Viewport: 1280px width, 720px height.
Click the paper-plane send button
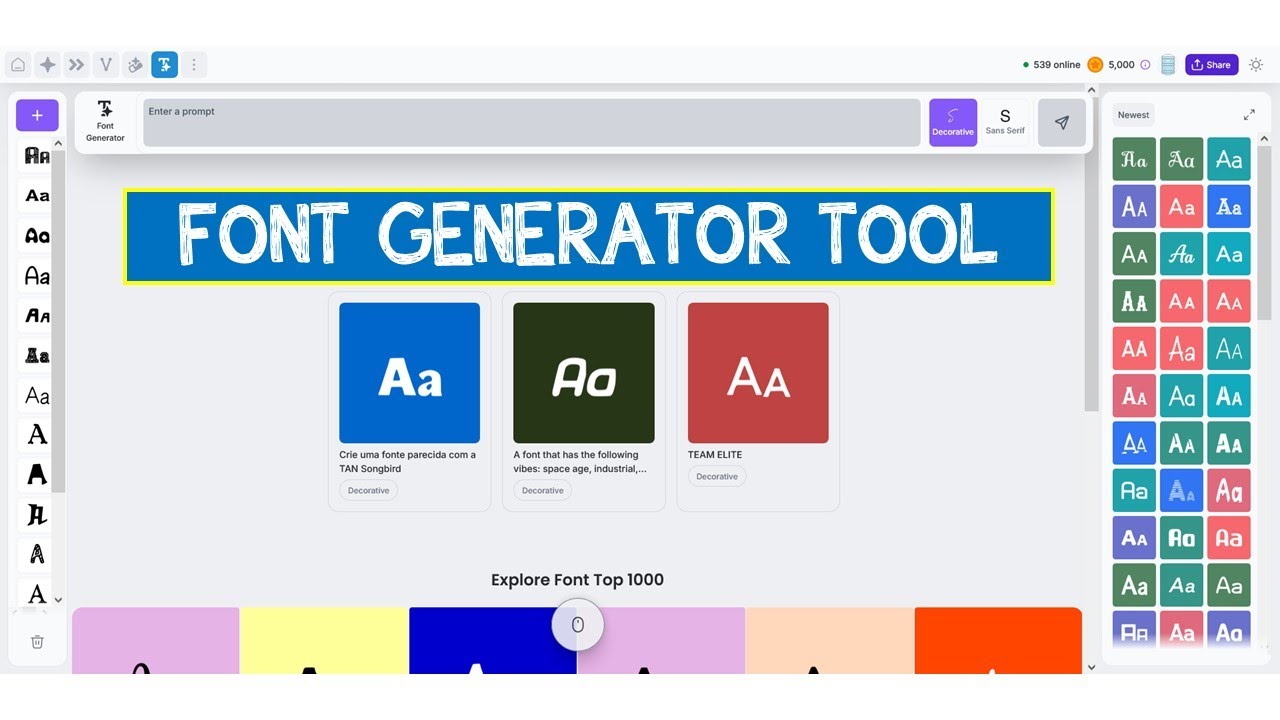1062,123
